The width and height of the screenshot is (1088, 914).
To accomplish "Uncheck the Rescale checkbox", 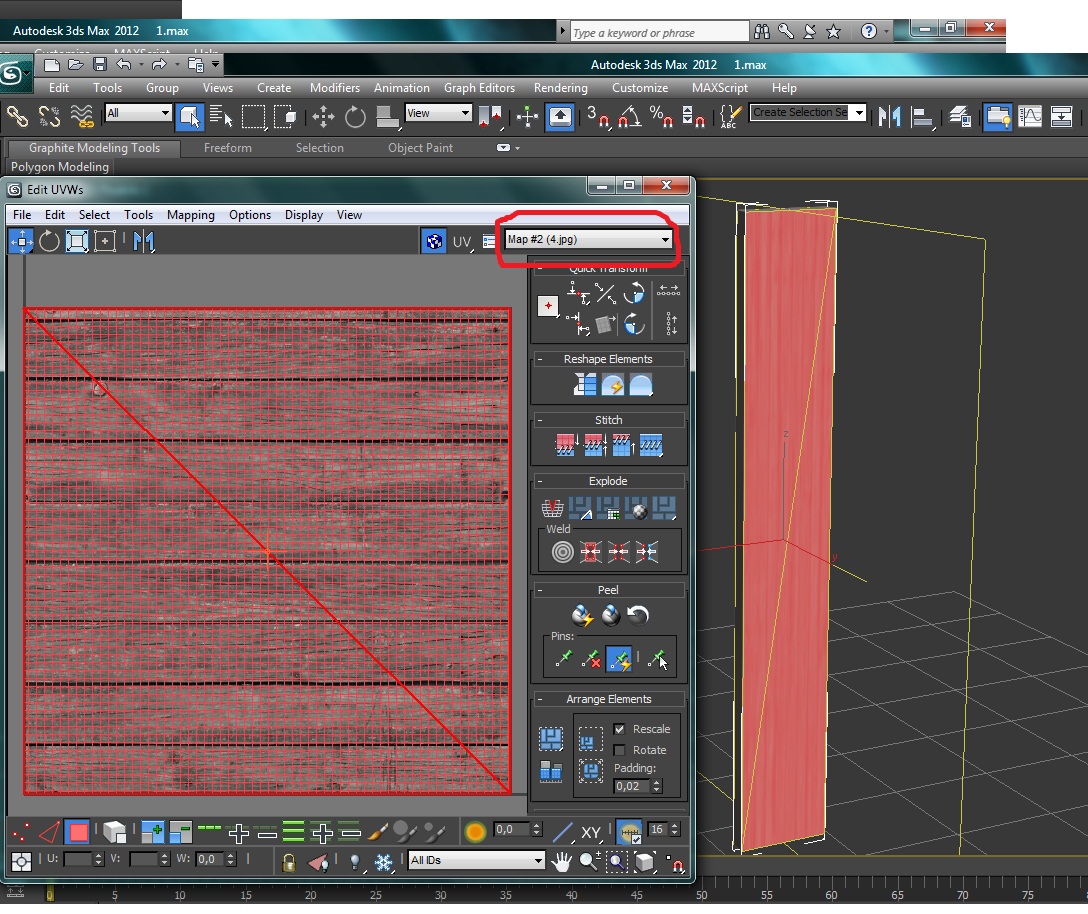I will coord(619,729).
